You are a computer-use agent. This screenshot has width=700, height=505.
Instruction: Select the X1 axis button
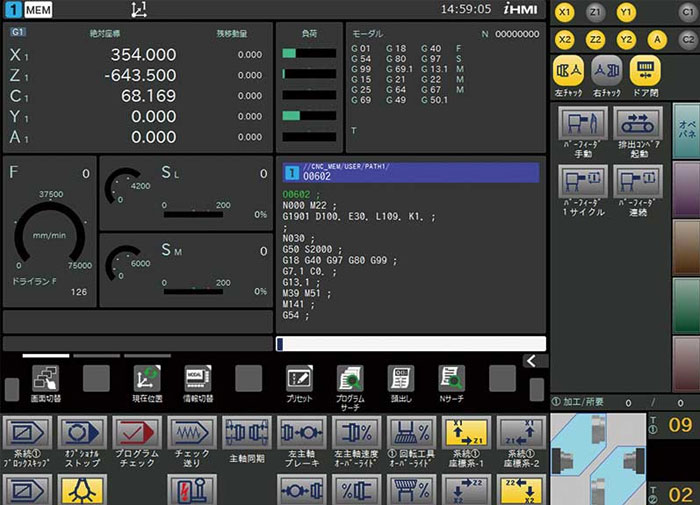click(x=565, y=12)
